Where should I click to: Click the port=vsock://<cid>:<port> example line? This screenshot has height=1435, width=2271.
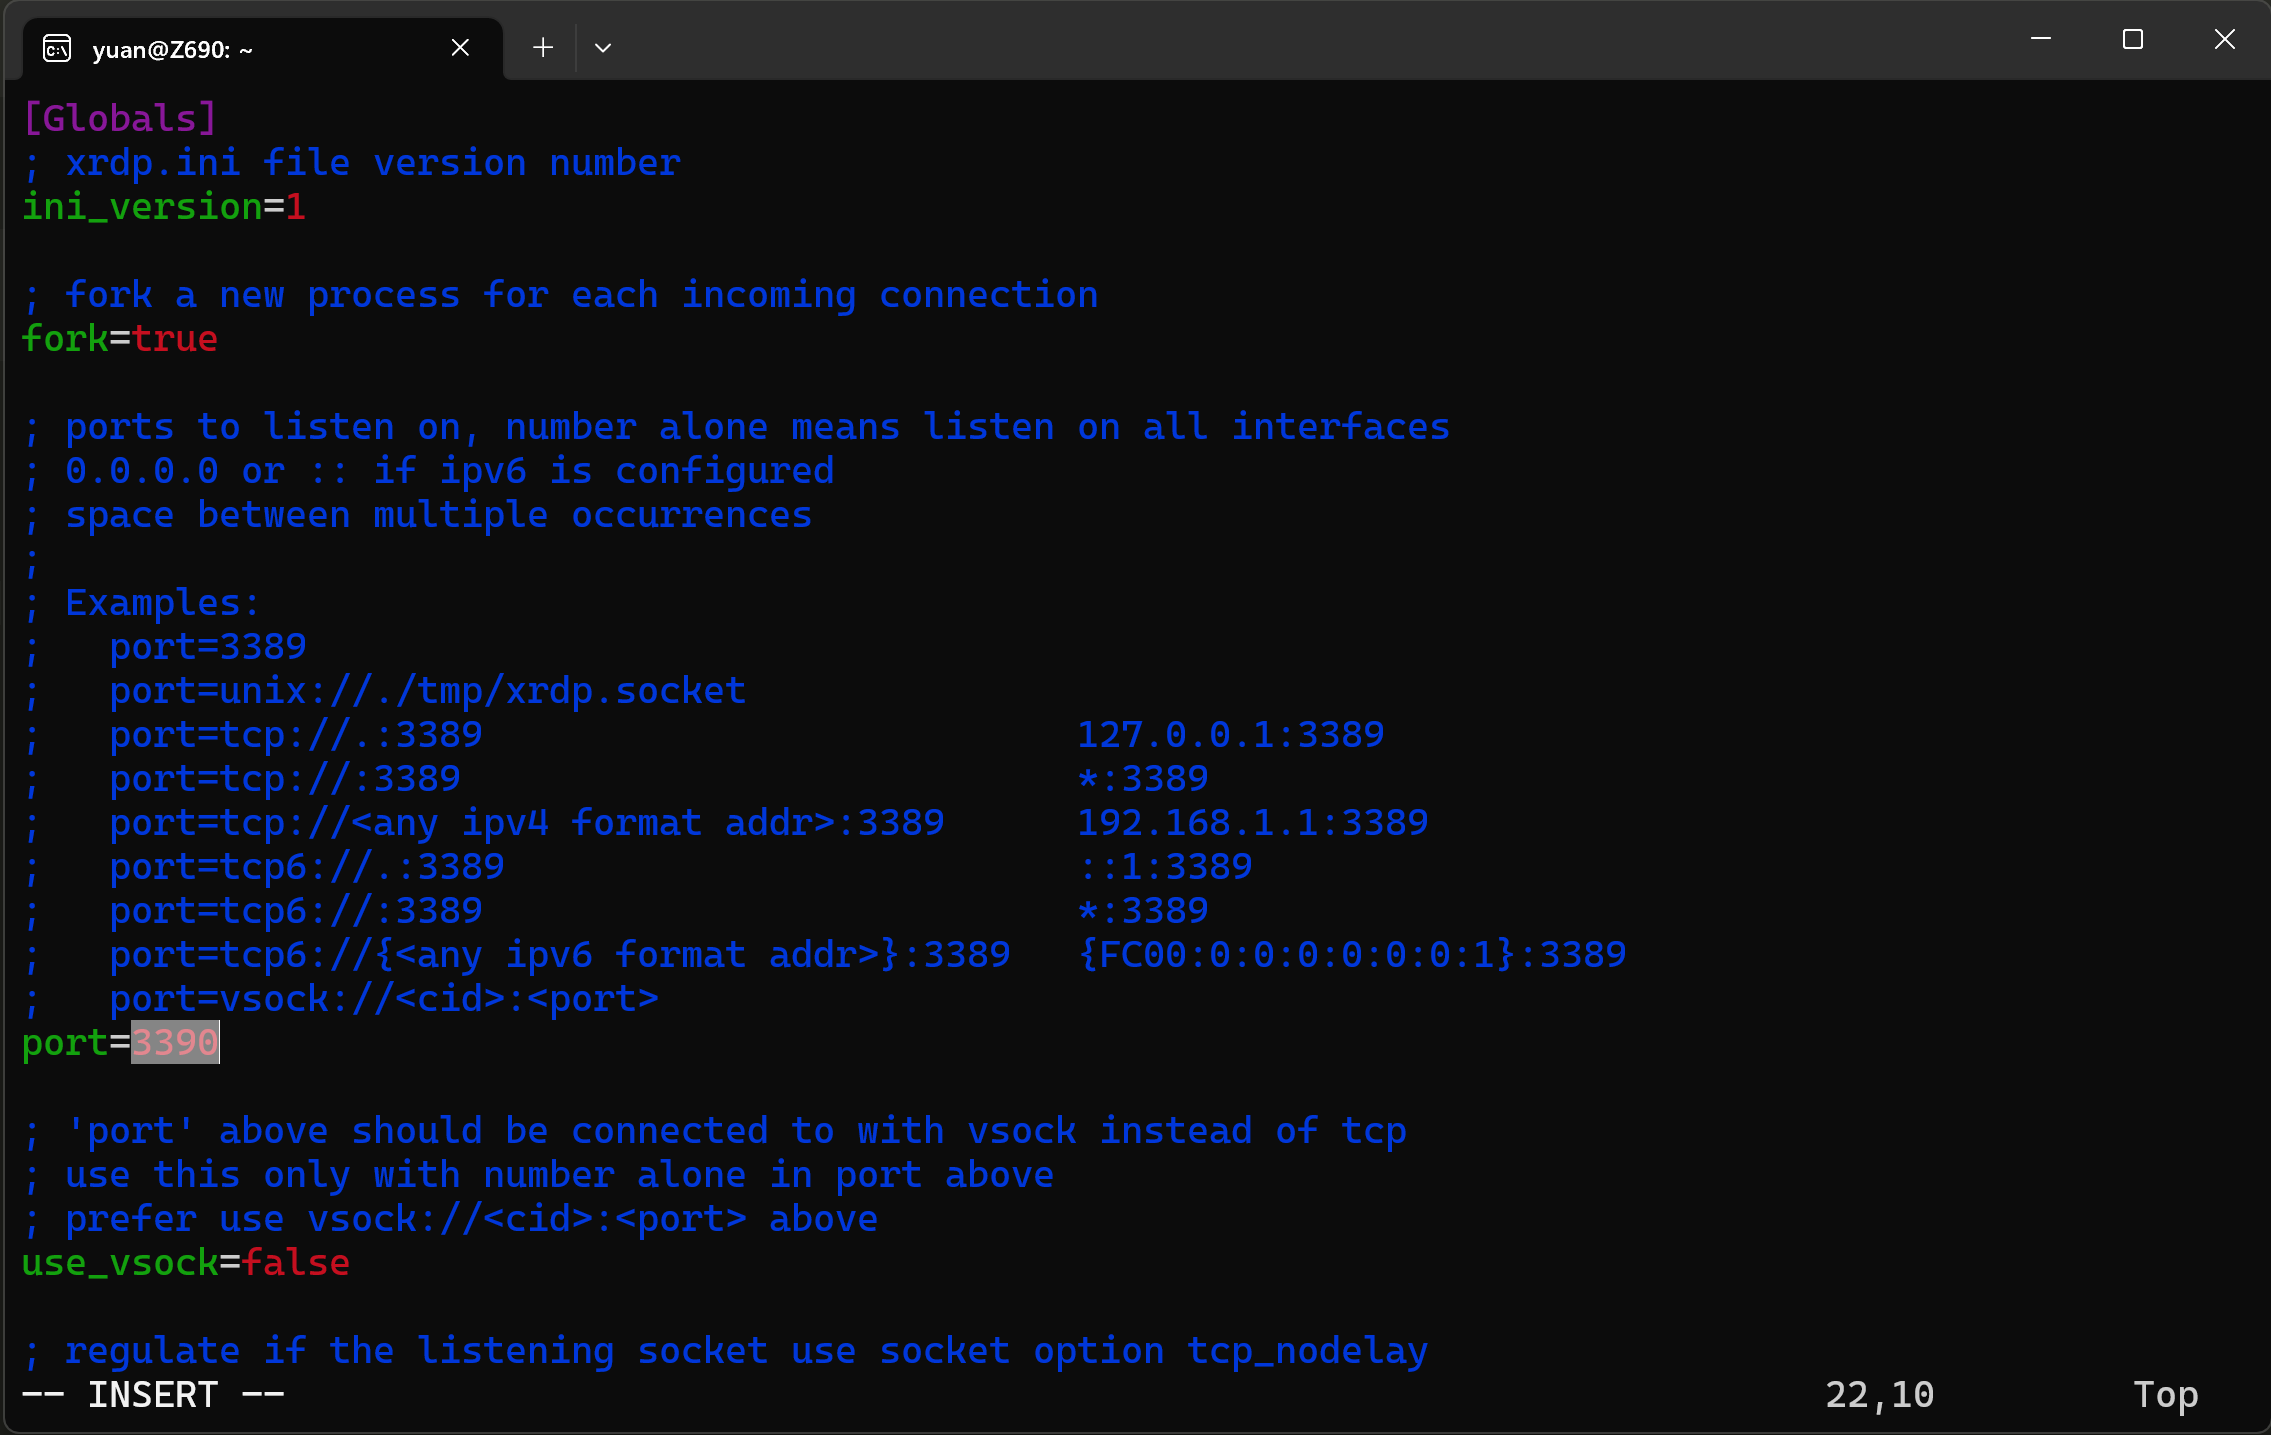384,998
